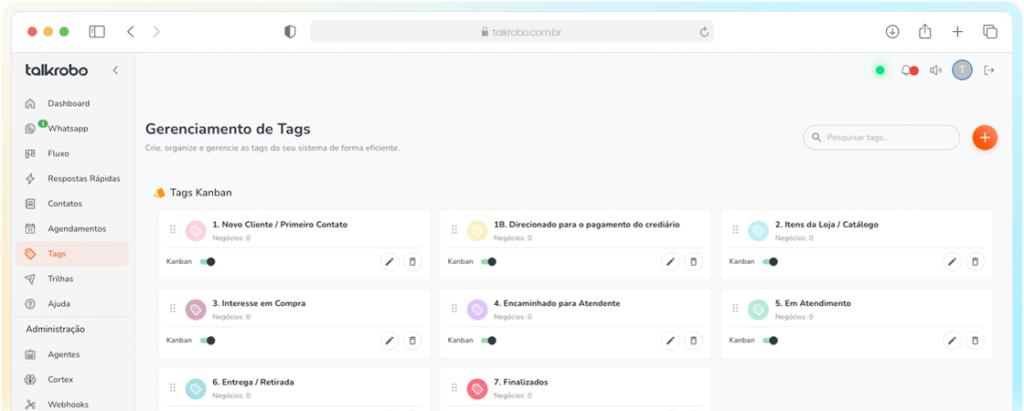Click the orange add new tag button

pyautogui.click(x=984, y=138)
